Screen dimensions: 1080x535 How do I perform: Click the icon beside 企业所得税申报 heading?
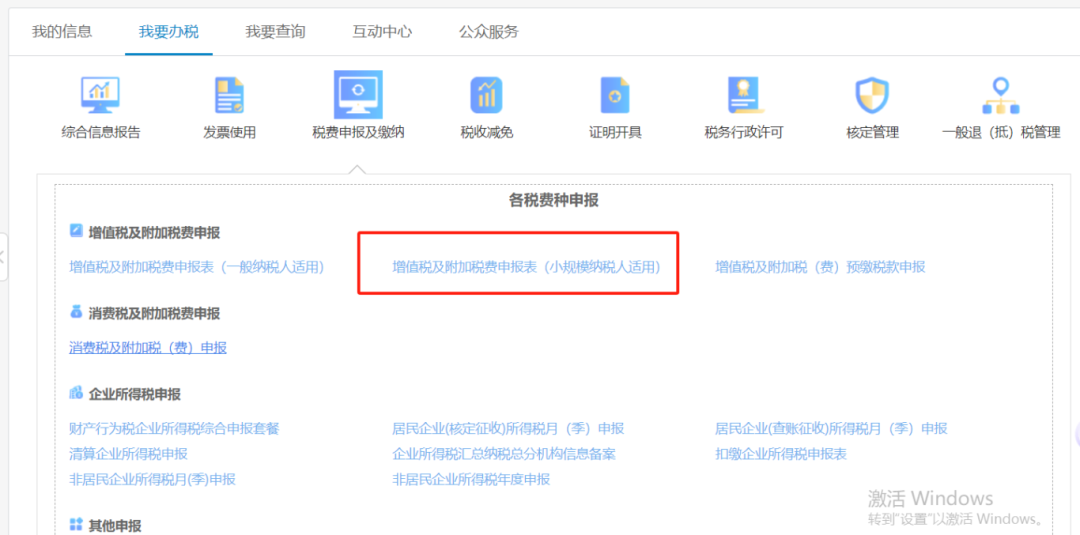click(x=76, y=393)
